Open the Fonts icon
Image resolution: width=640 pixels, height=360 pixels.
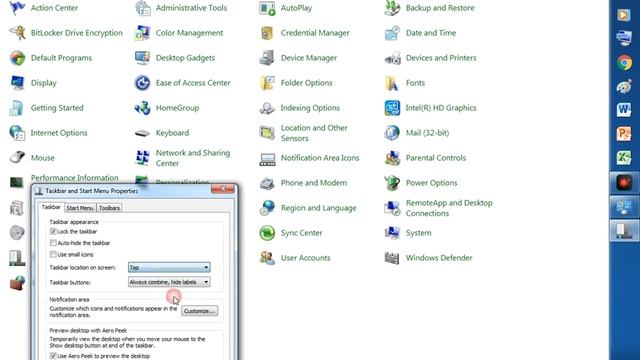pyautogui.click(x=392, y=83)
